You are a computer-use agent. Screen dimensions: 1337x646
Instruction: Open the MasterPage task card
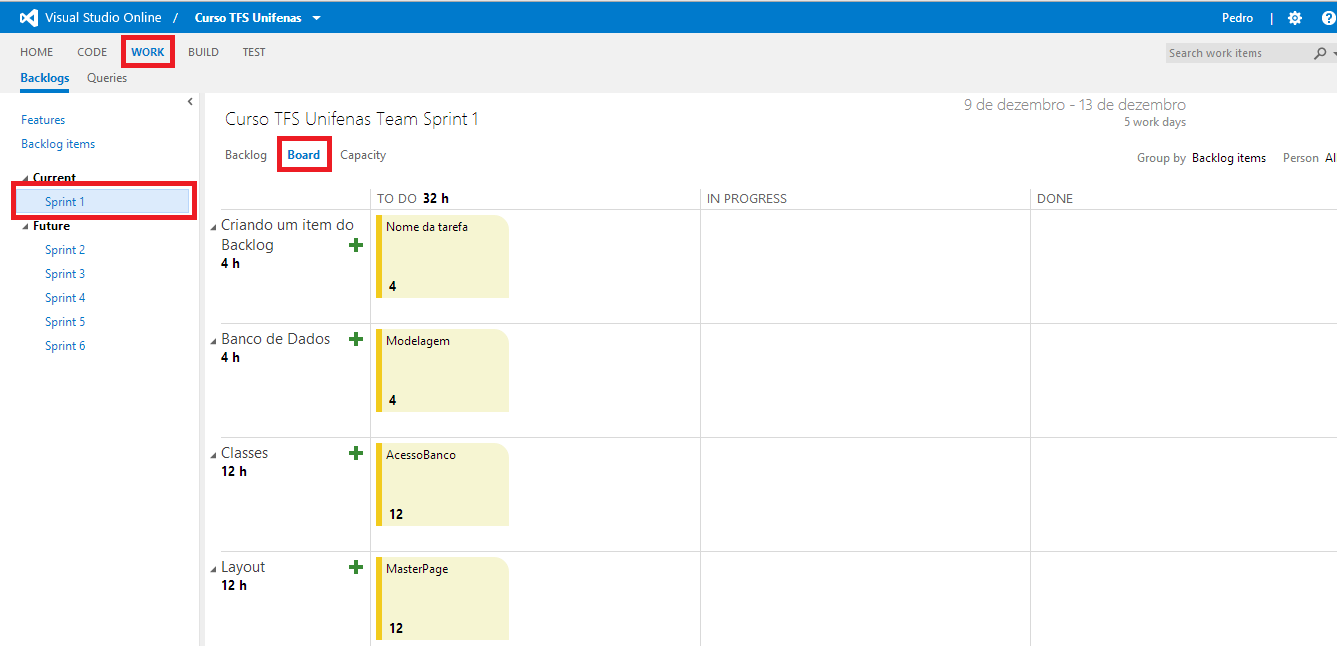442,598
